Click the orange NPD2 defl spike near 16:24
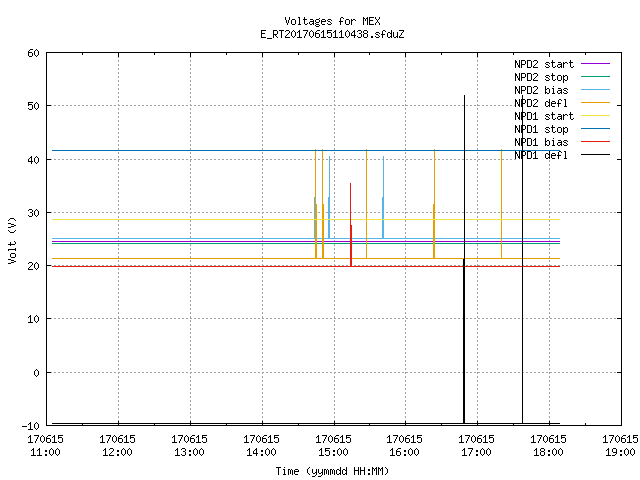Image resolution: width=640 pixels, height=480 pixels. pos(434,204)
